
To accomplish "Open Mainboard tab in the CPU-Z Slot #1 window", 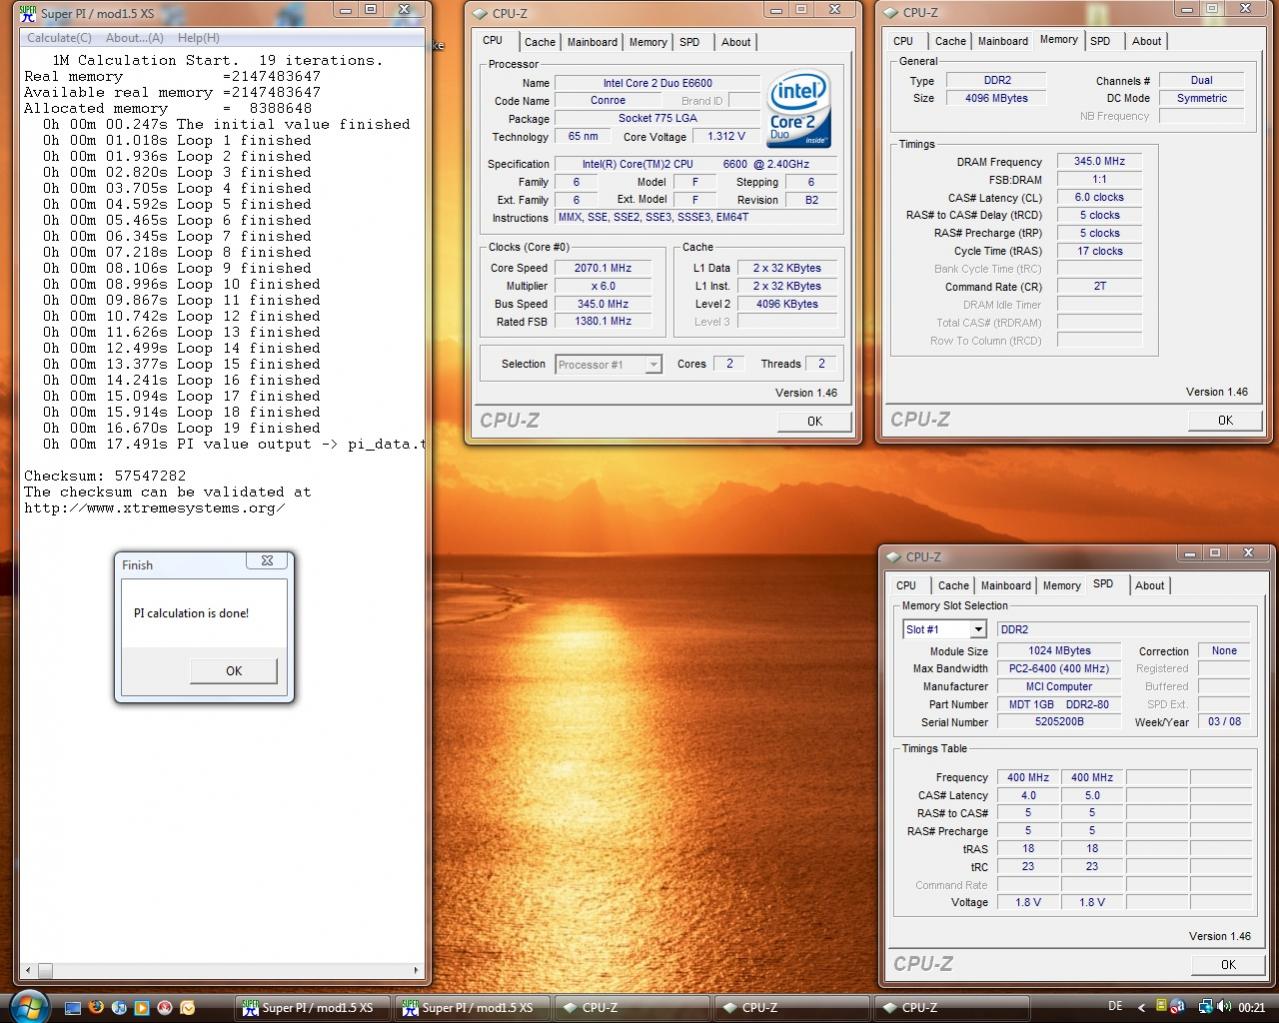I will (1006, 586).
